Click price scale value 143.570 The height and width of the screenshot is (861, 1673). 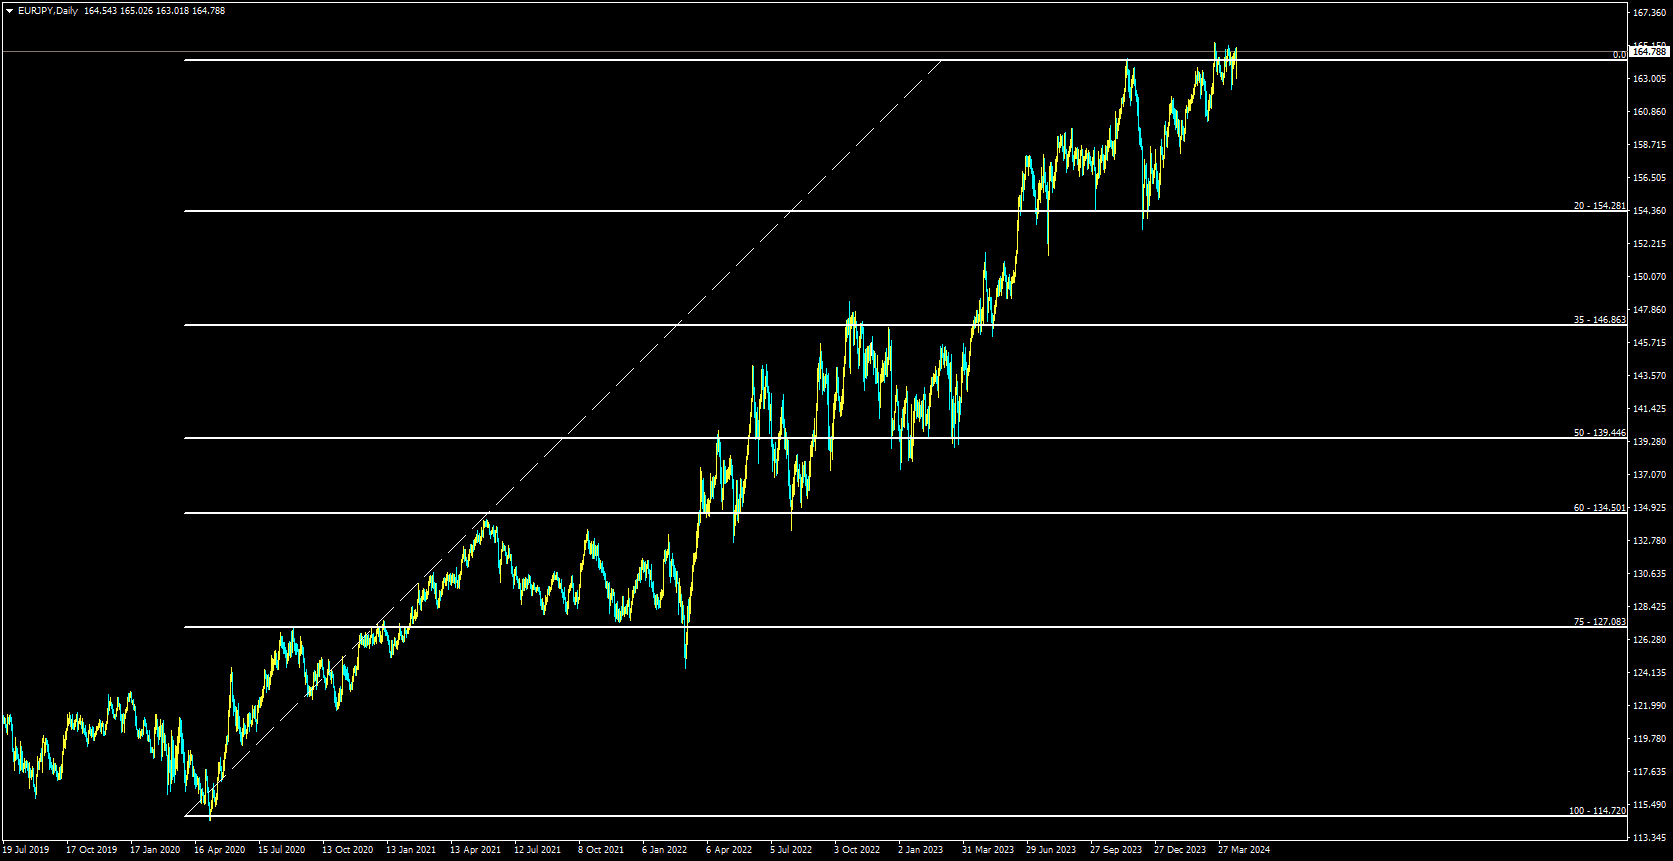tap(1649, 375)
